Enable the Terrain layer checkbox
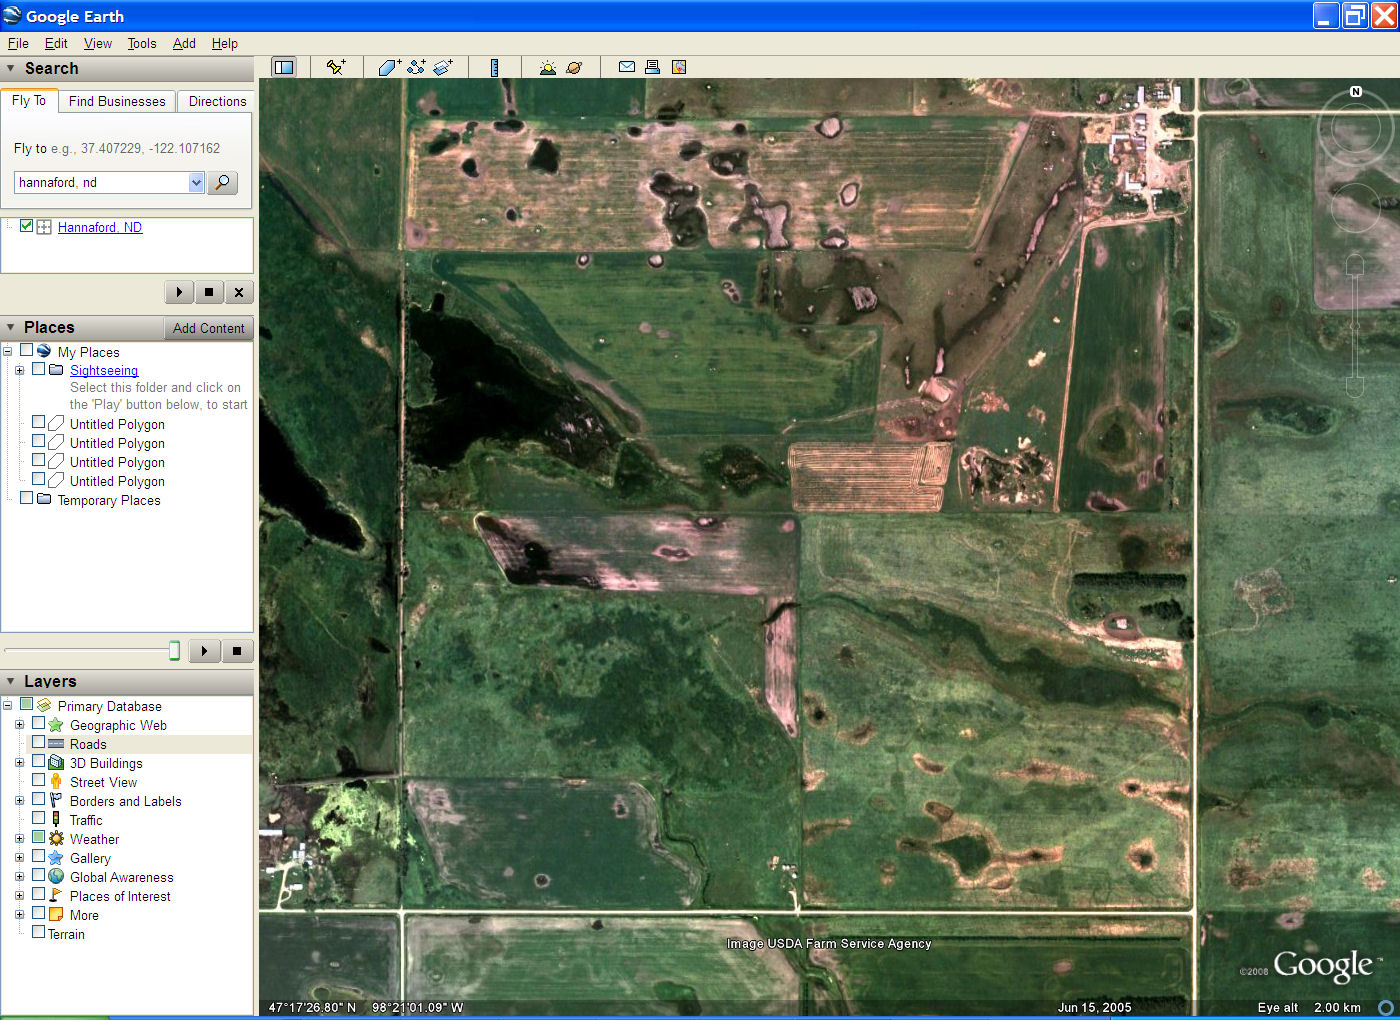Viewport: 1400px width, 1020px height. 38,933
